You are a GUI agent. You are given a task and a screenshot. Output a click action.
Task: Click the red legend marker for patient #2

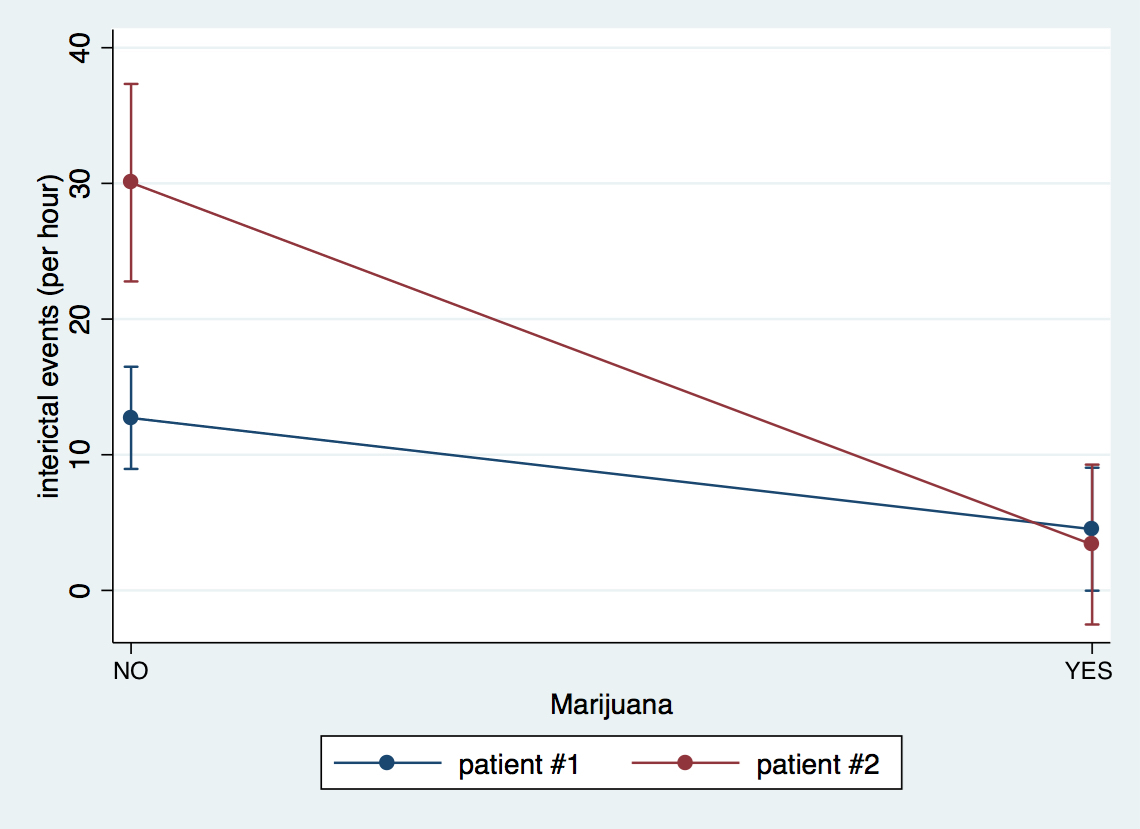coord(685,763)
